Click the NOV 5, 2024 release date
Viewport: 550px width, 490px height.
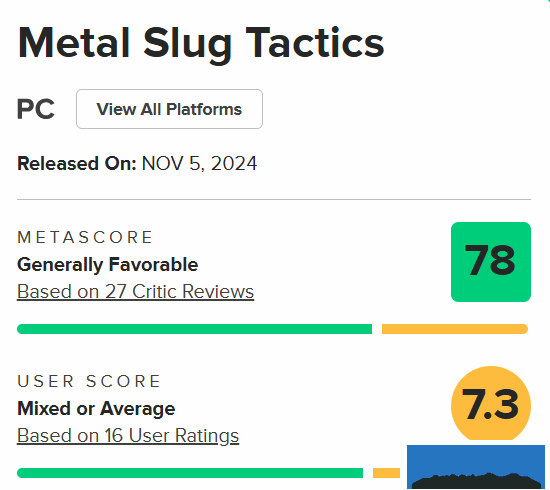pos(199,163)
